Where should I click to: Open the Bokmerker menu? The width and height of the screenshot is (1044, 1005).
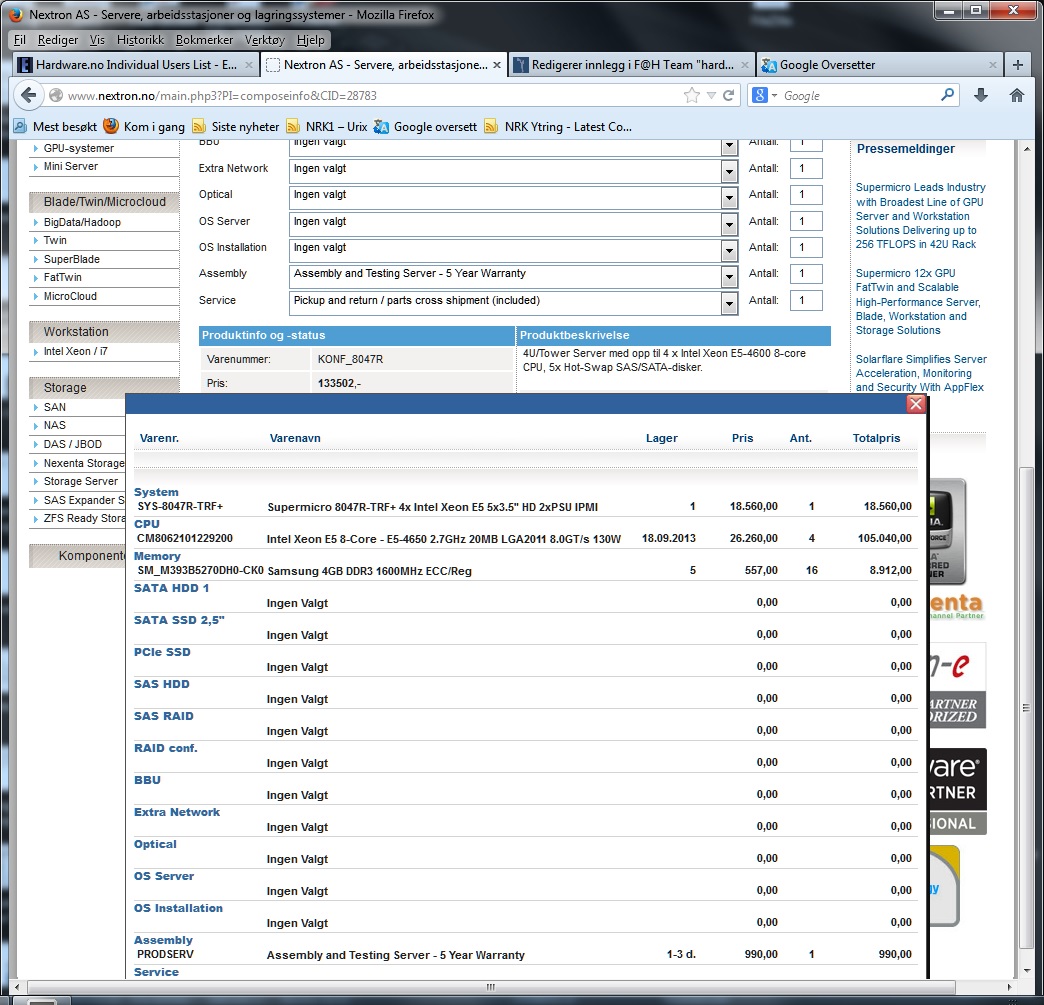tap(204, 40)
